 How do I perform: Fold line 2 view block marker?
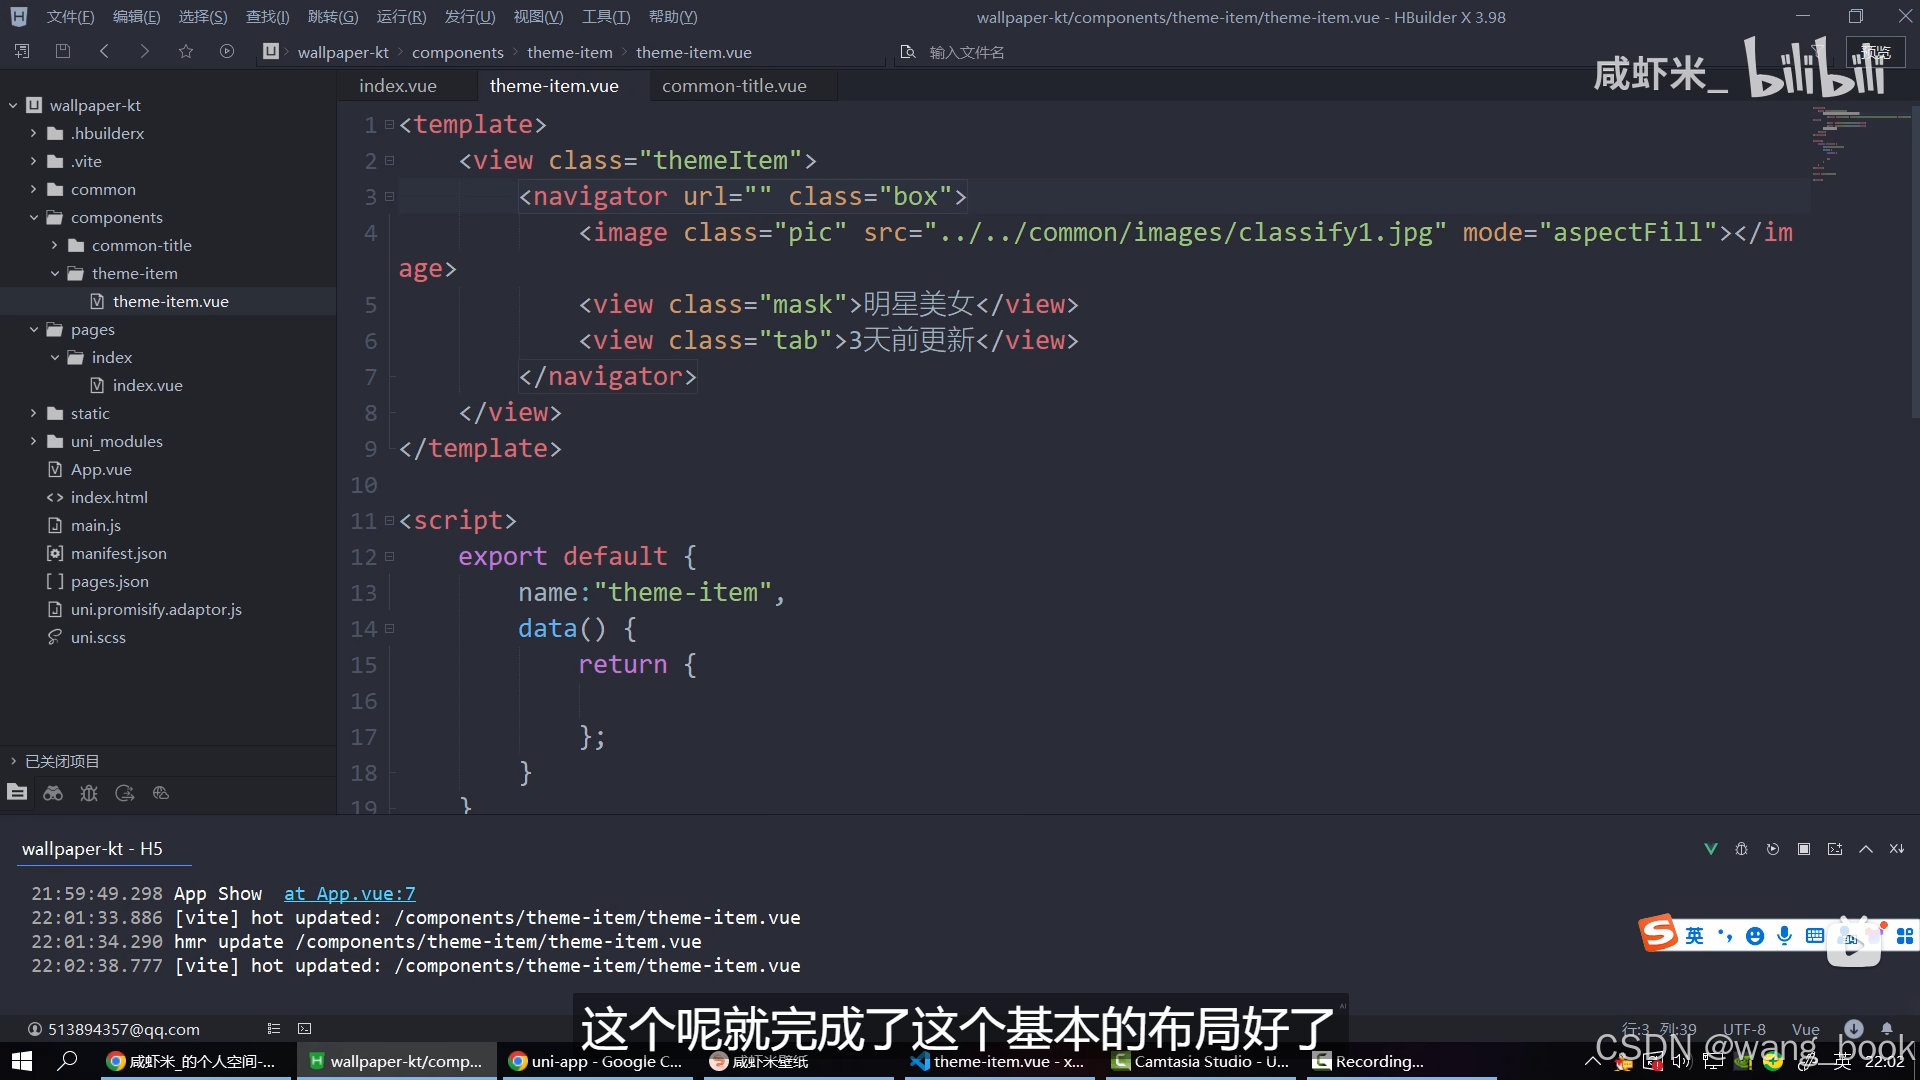[x=390, y=160]
